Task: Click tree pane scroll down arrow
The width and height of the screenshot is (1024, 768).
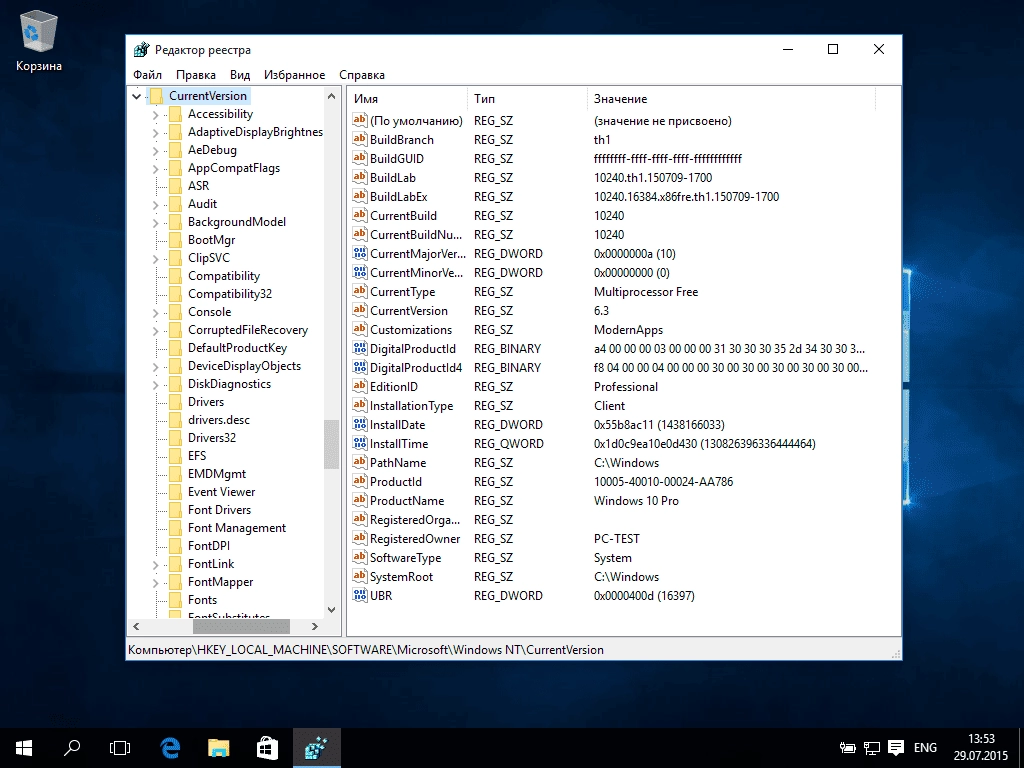Action: click(331, 610)
